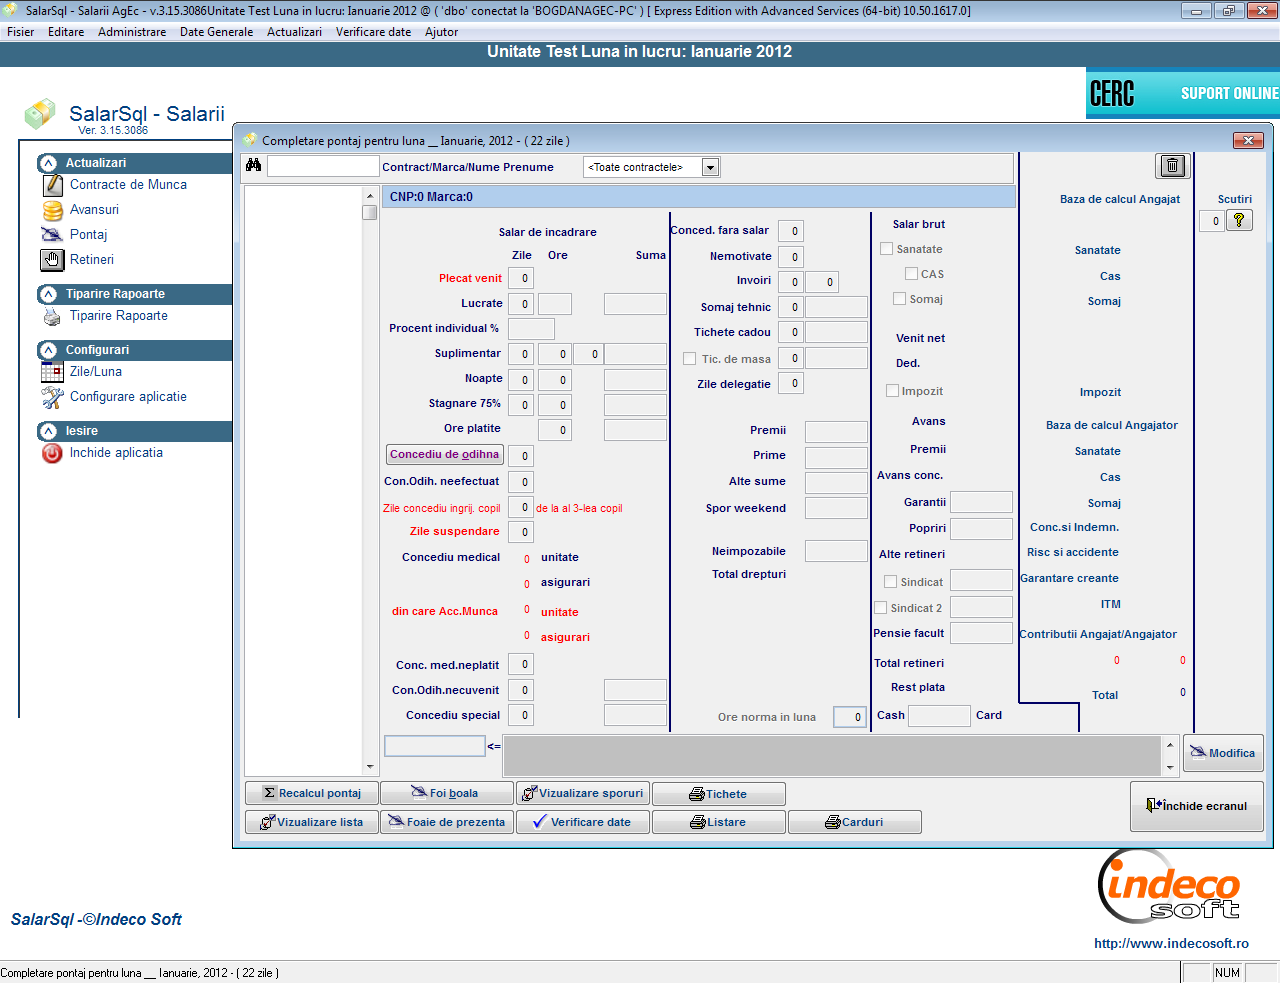Open the Administrare menu
Screen dimensions: 1280x983
(x=132, y=32)
